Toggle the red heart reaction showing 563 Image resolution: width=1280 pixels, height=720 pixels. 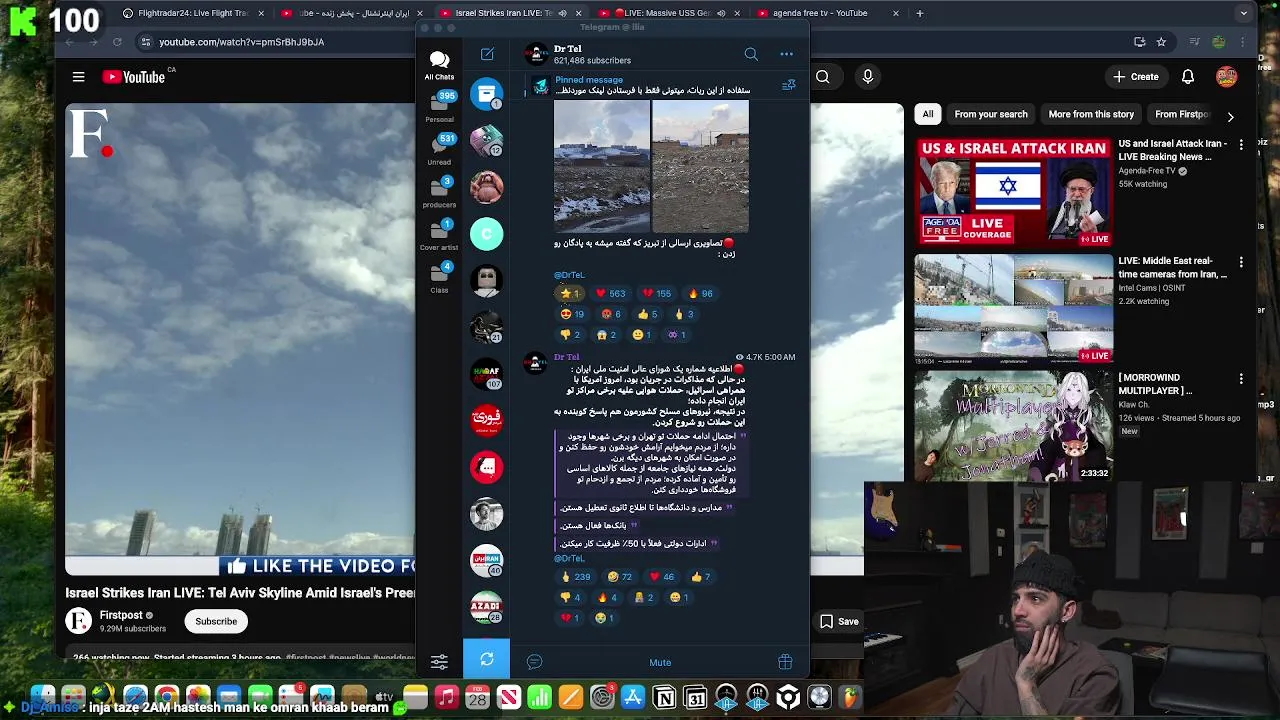click(610, 293)
